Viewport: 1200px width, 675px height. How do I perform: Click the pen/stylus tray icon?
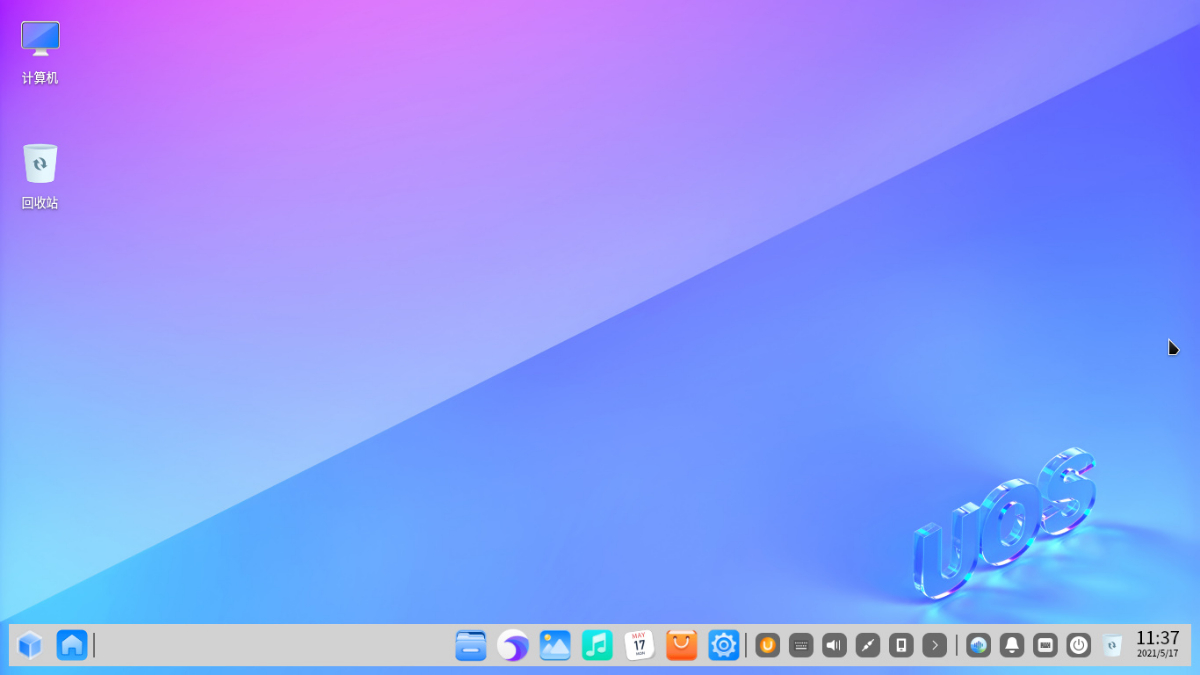868,645
